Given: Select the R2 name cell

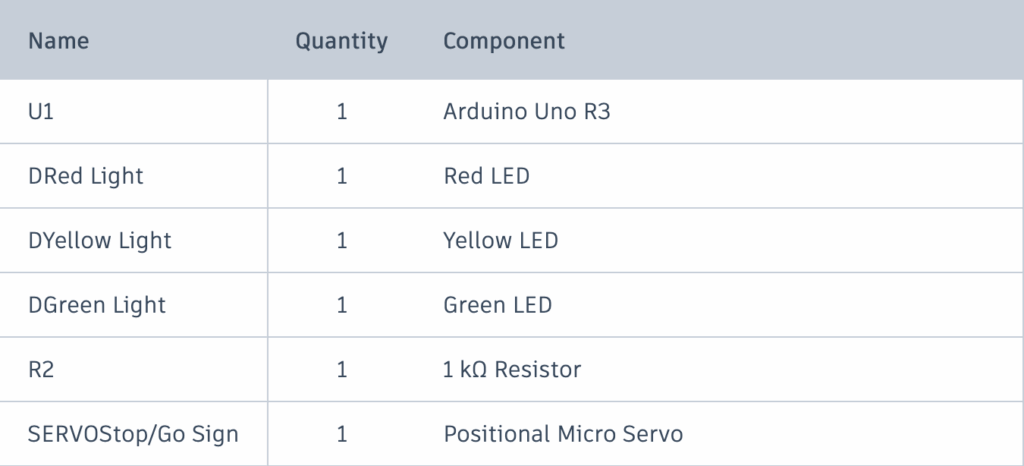Looking at the screenshot, I should point(42,370).
